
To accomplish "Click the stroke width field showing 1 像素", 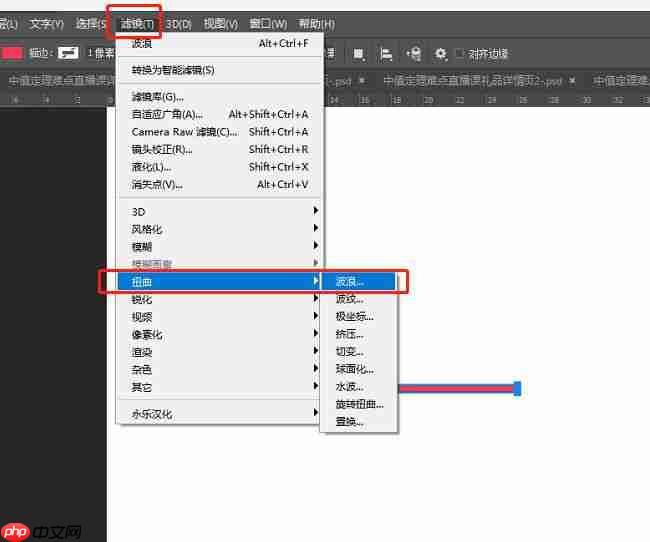I will click(x=101, y=53).
